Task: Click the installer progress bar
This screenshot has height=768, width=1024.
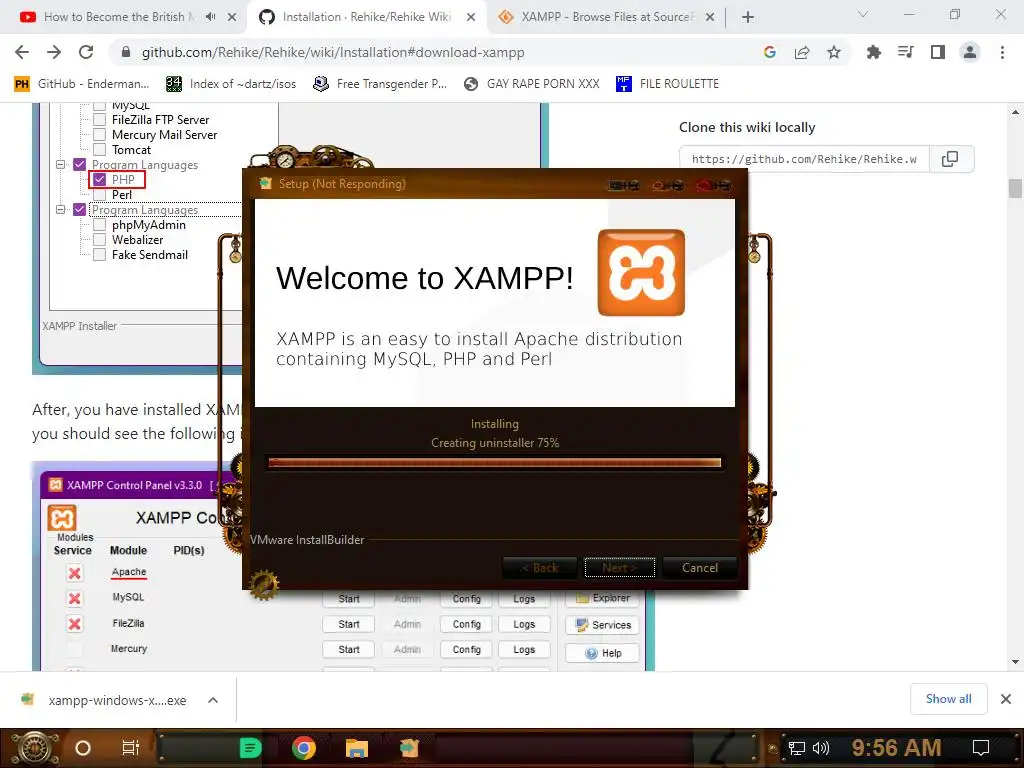Action: [494, 462]
